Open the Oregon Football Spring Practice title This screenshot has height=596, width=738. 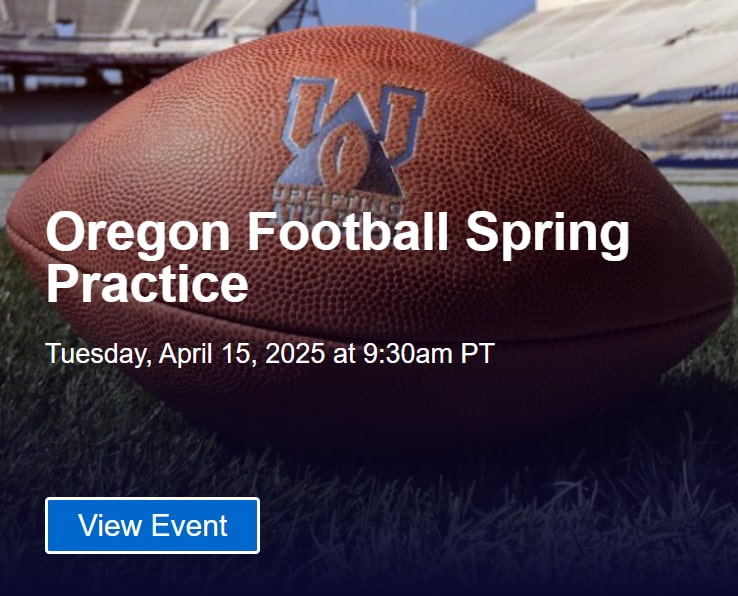(337, 257)
